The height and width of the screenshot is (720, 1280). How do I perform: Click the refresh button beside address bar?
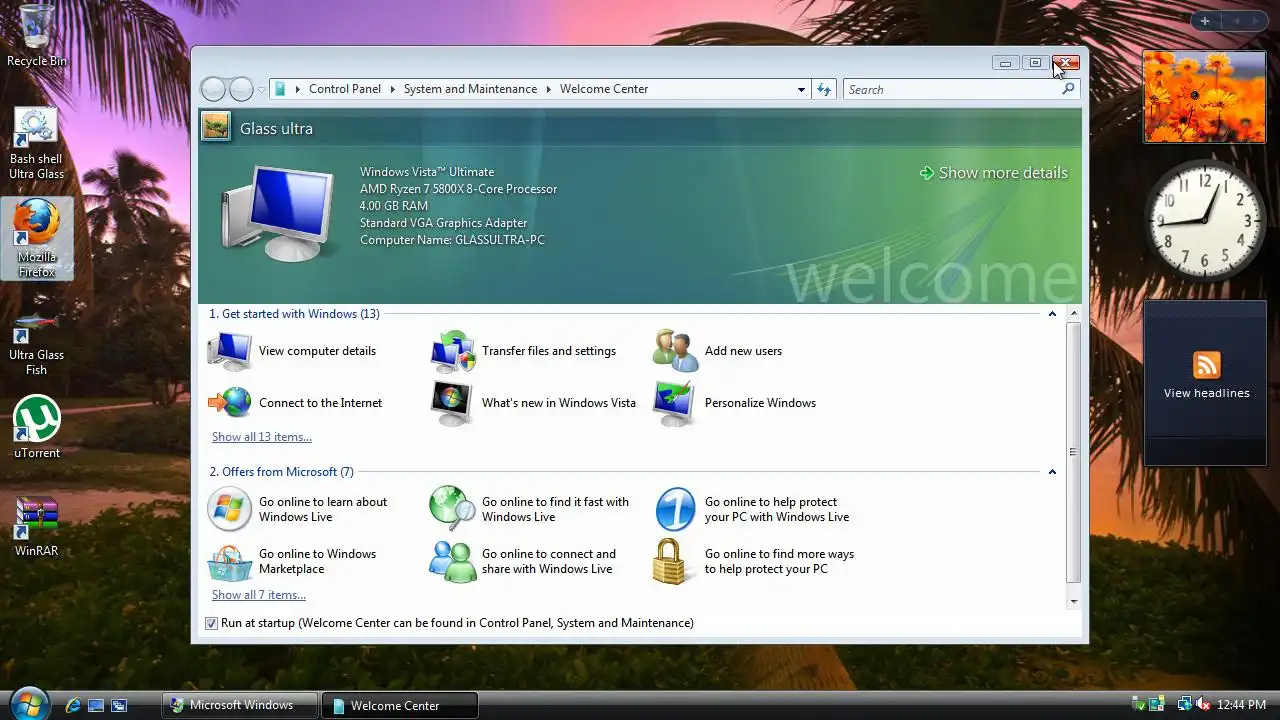coord(824,89)
